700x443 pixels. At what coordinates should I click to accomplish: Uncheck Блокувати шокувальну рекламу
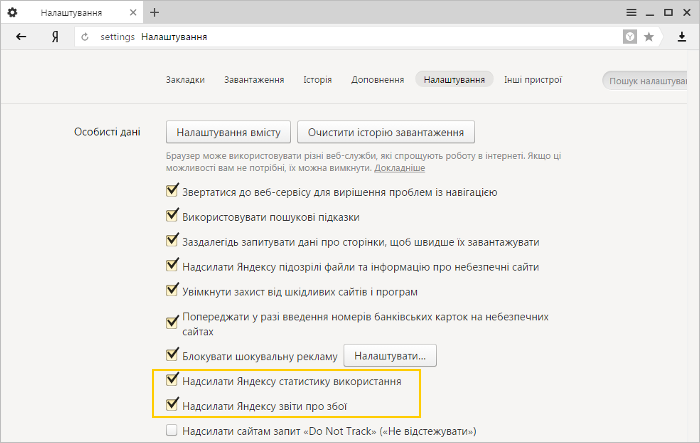(172, 355)
